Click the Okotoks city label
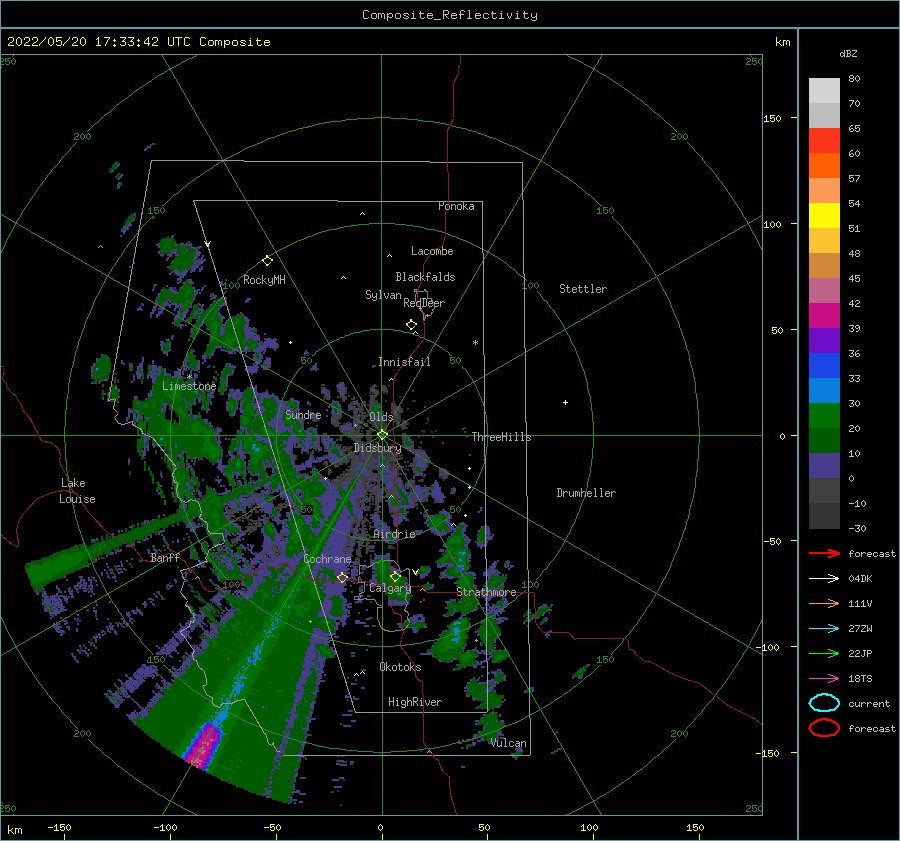The width and height of the screenshot is (900, 841). point(400,667)
